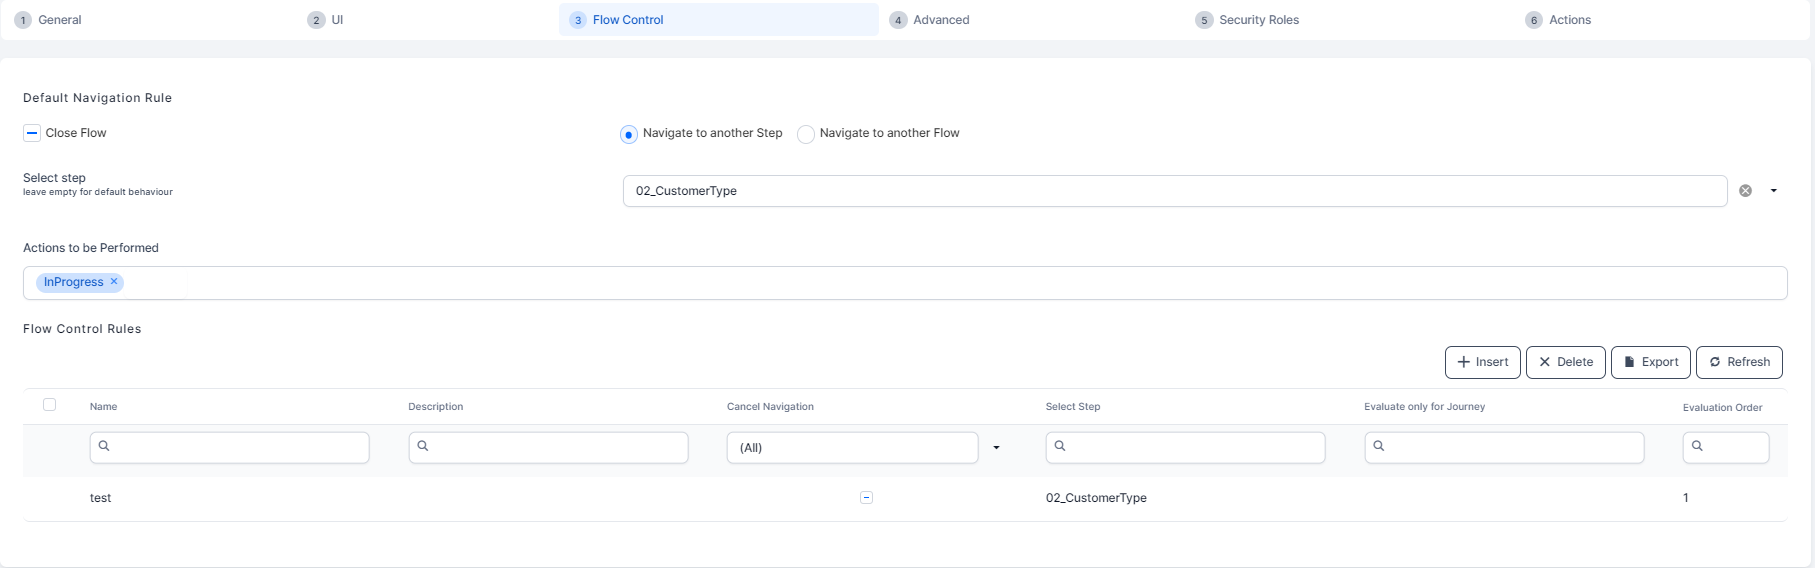The image size is (1815, 568).
Task: Click the magnifier in the Evaluation Order filter
Action: 1697,446
